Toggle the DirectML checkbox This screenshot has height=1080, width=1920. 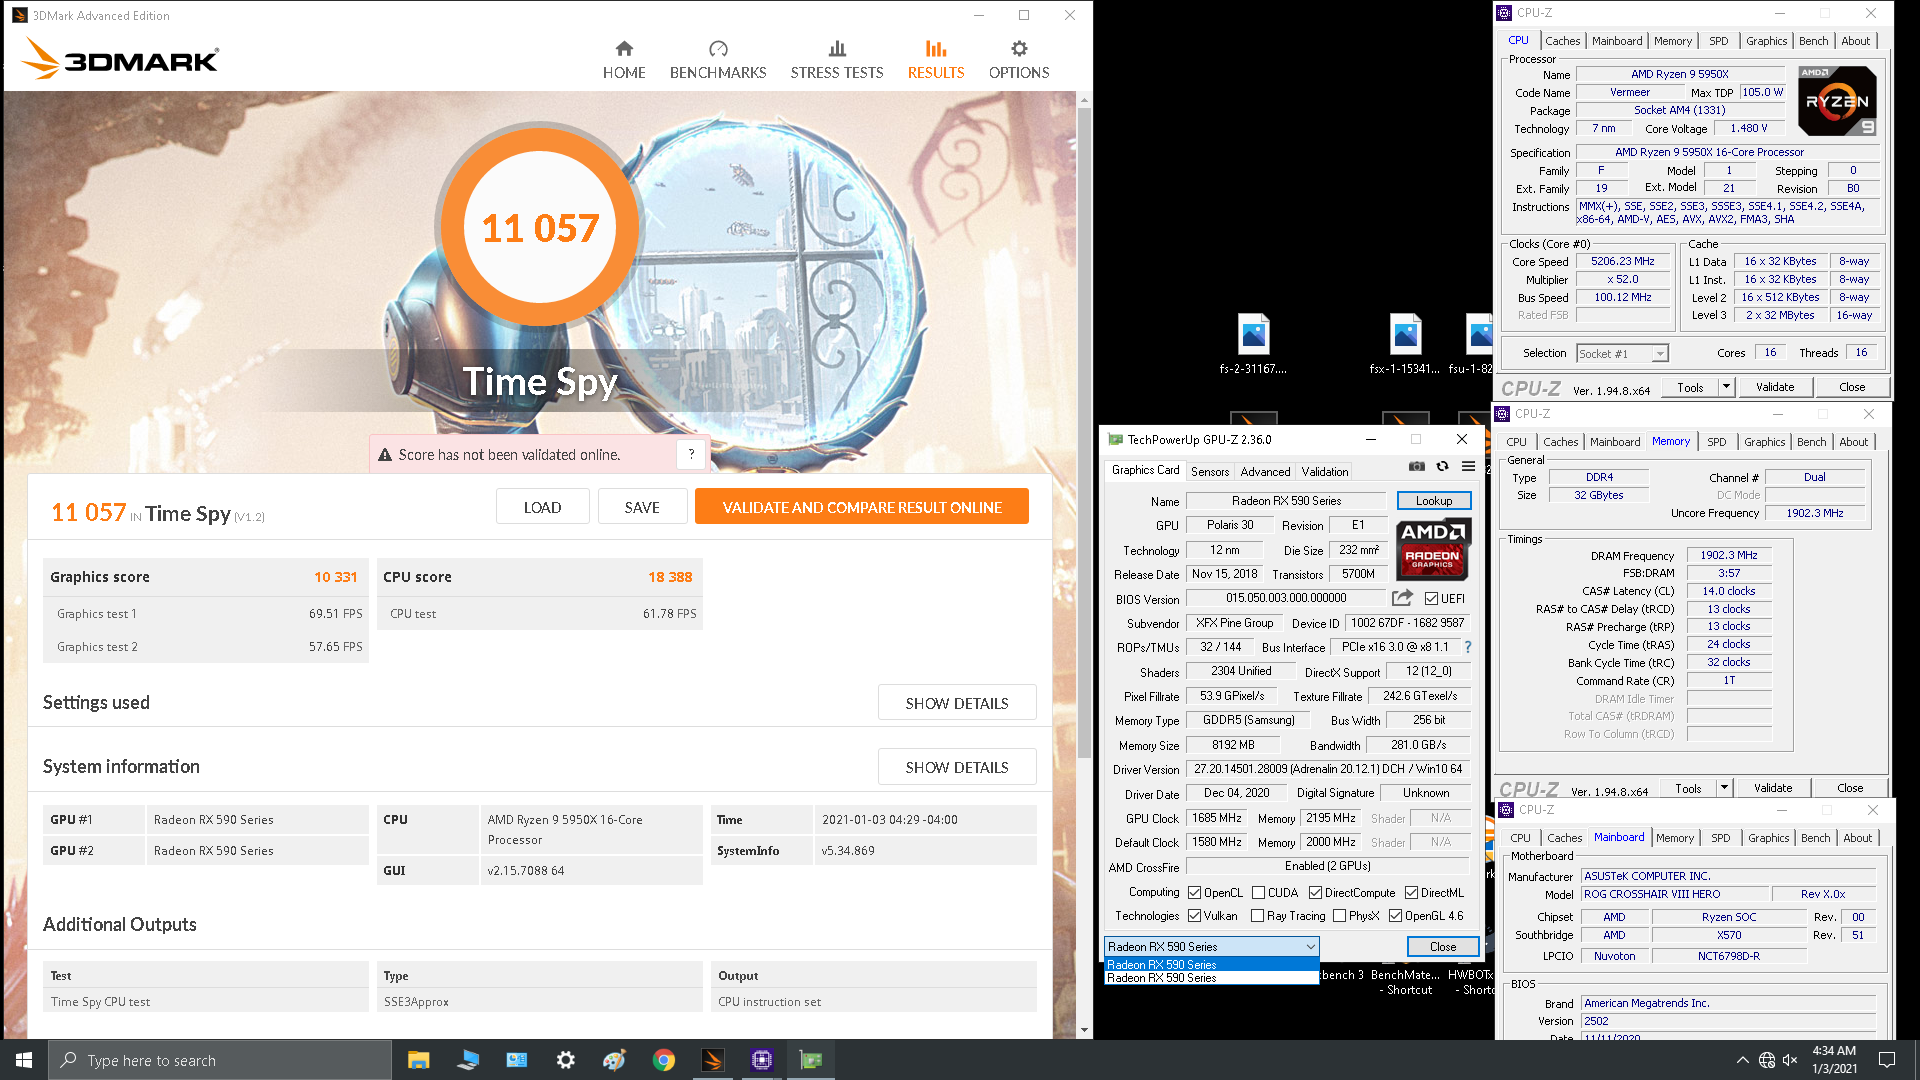[1411, 892]
